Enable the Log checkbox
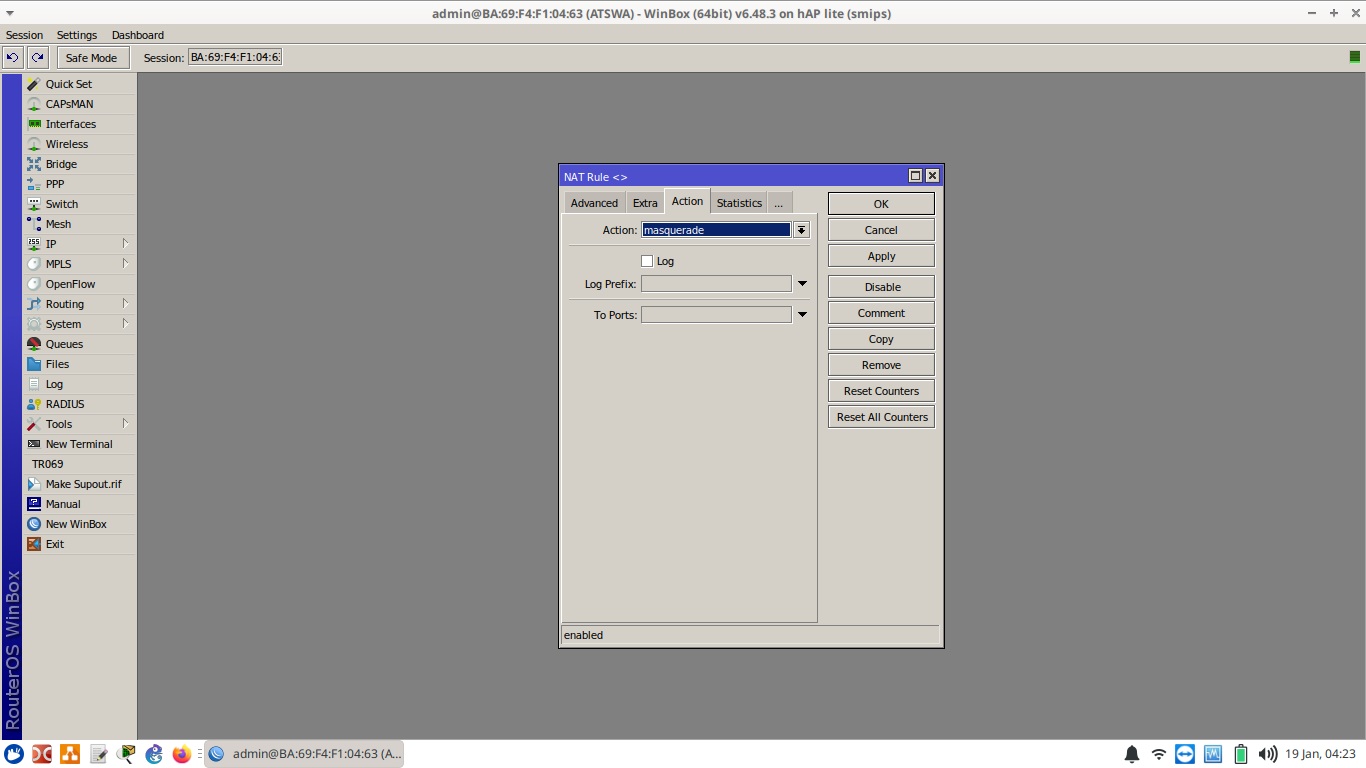The width and height of the screenshot is (1366, 768). coord(647,261)
